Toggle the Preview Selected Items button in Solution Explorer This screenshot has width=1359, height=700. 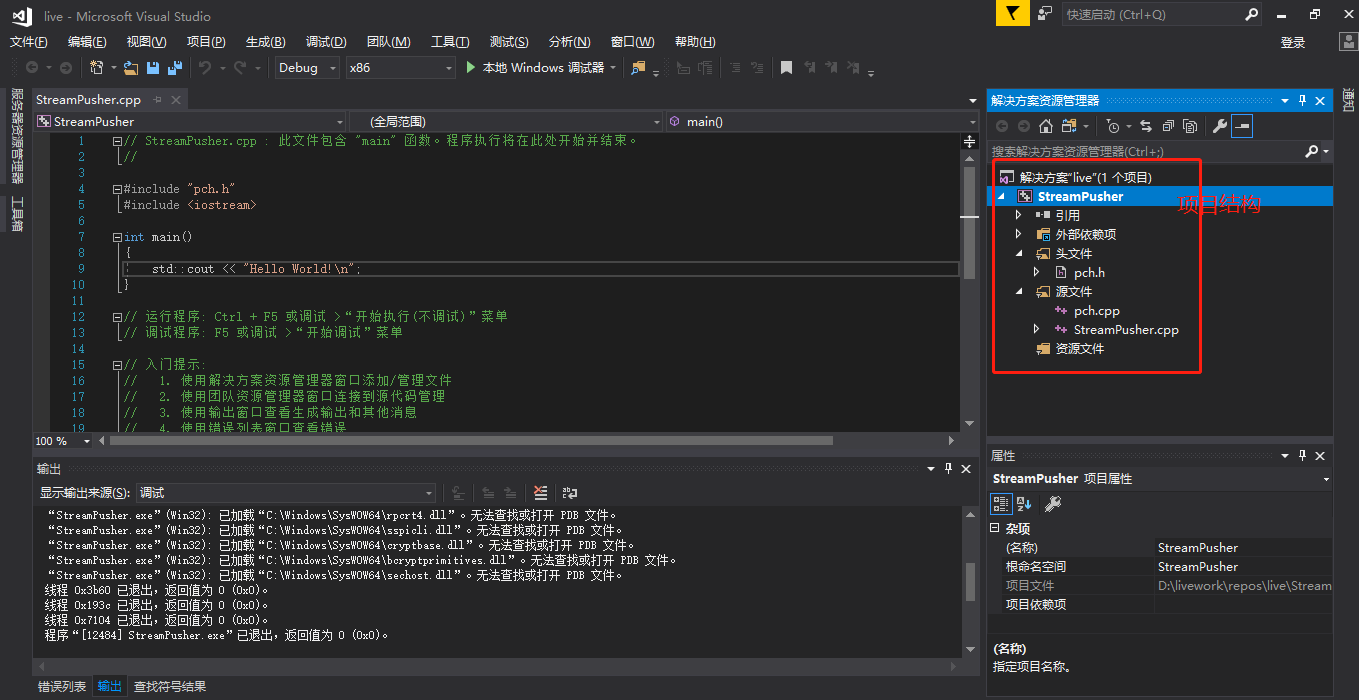coord(1242,126)
